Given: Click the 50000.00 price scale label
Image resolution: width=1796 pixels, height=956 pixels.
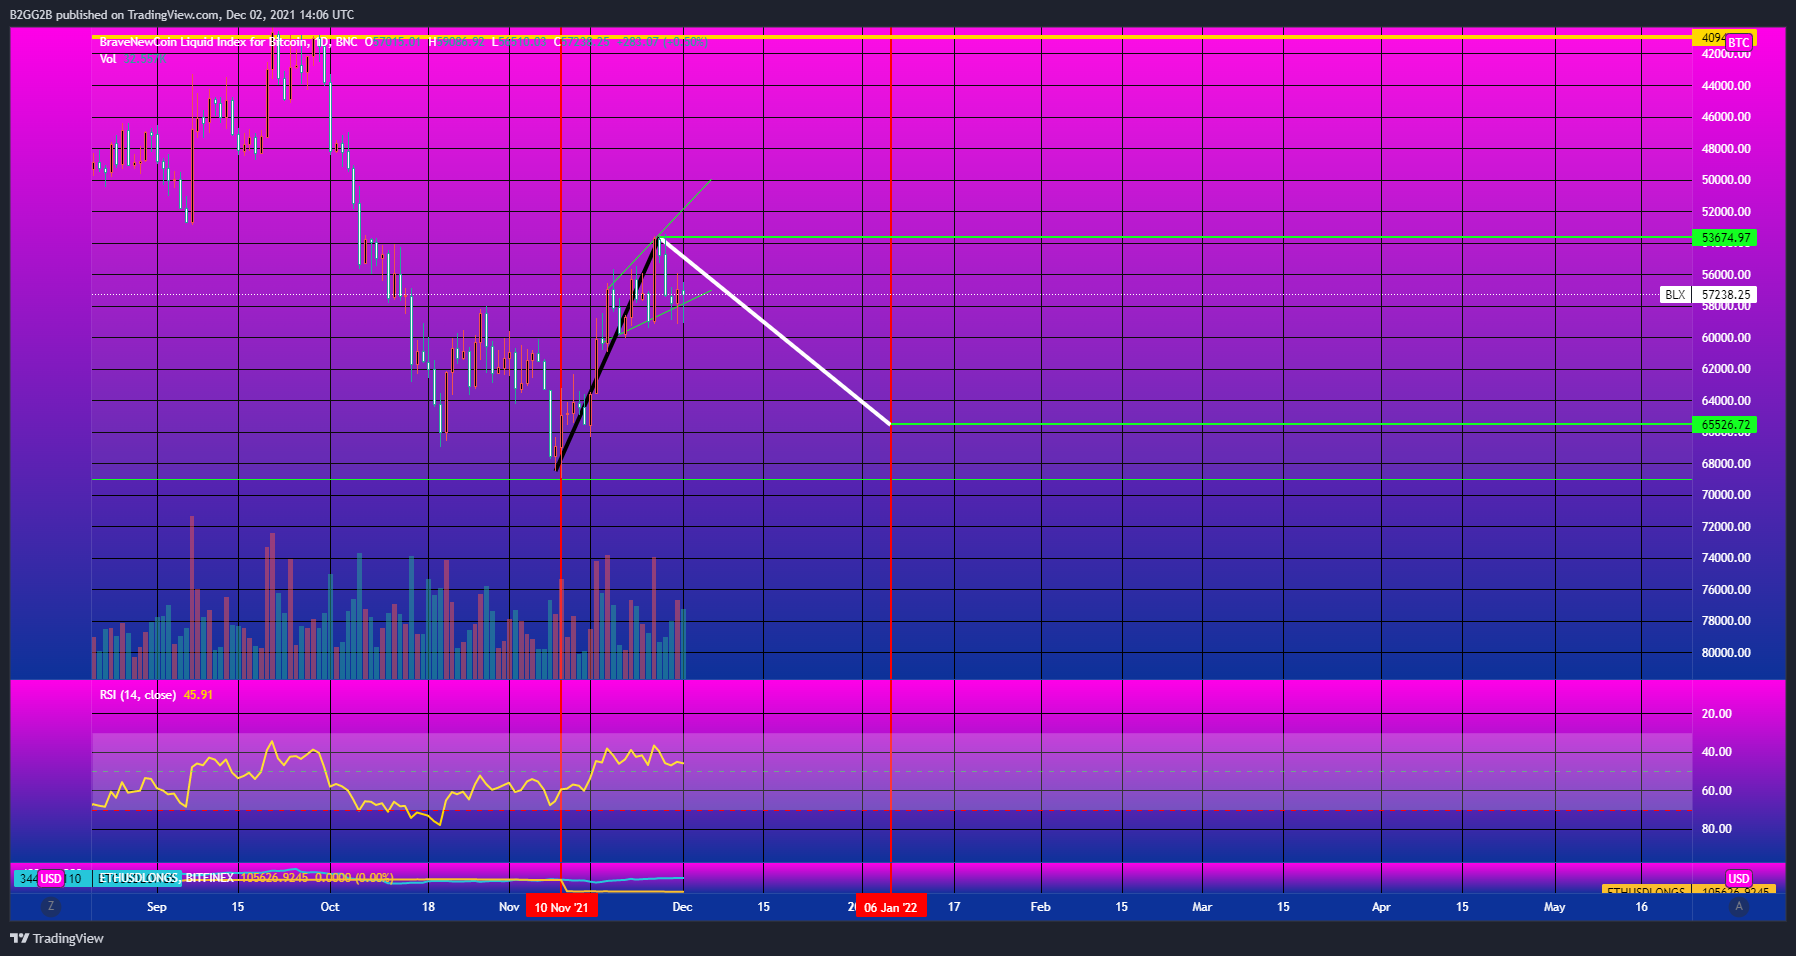Looking at the screenshot, I should tap(1726, 180).
